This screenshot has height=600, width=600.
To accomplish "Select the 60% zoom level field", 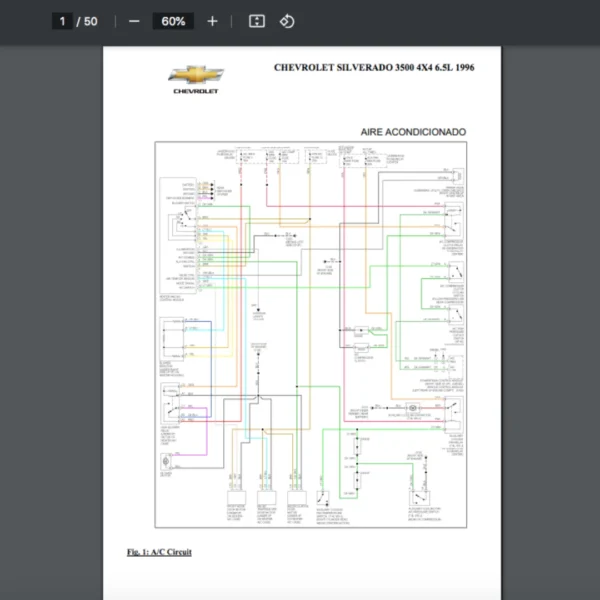I will (173, 21).
